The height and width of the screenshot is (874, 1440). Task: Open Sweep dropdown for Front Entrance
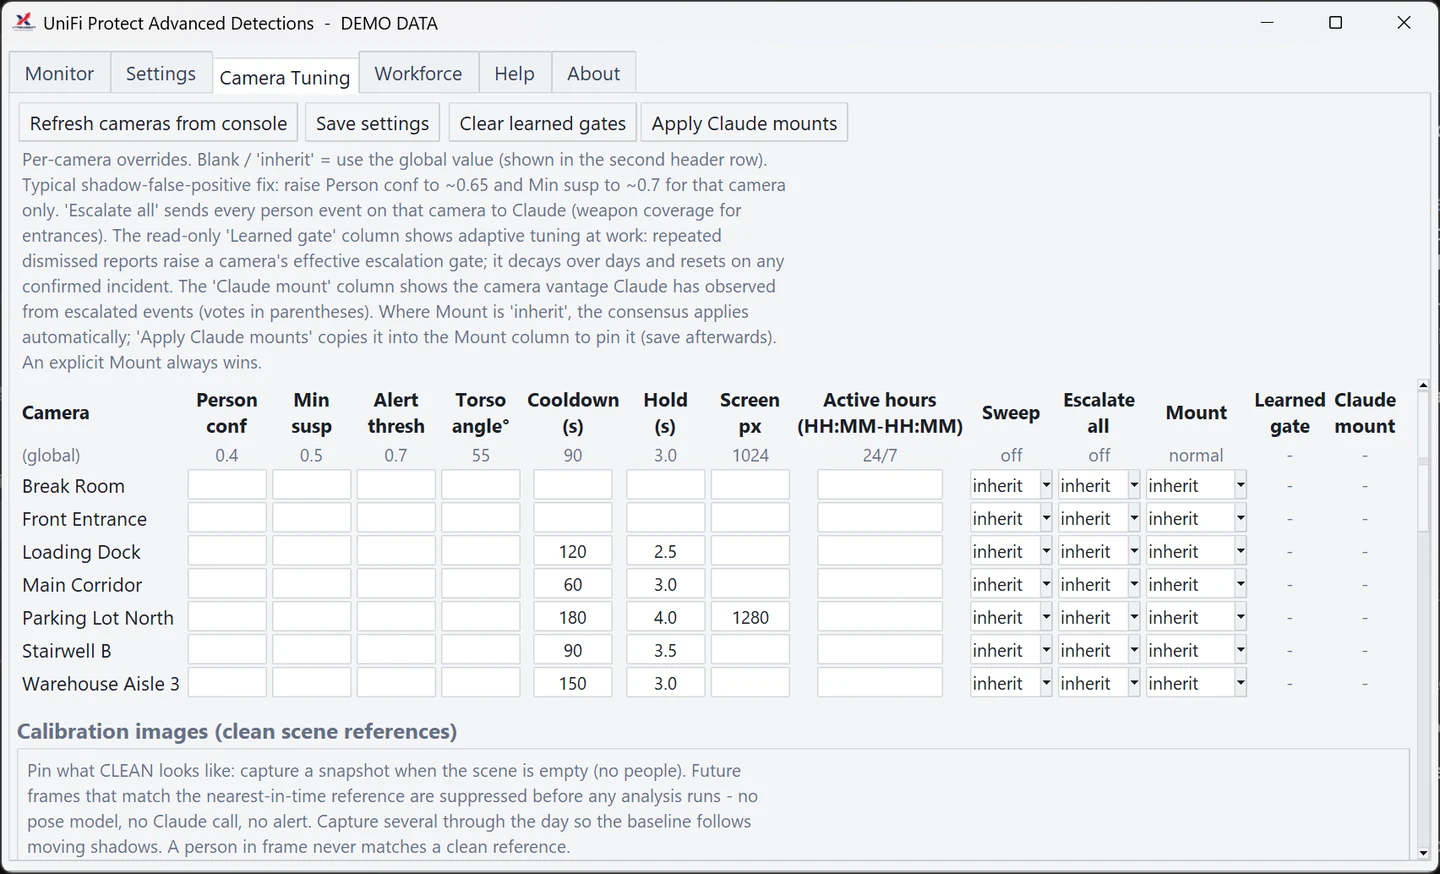(1011, 519)
